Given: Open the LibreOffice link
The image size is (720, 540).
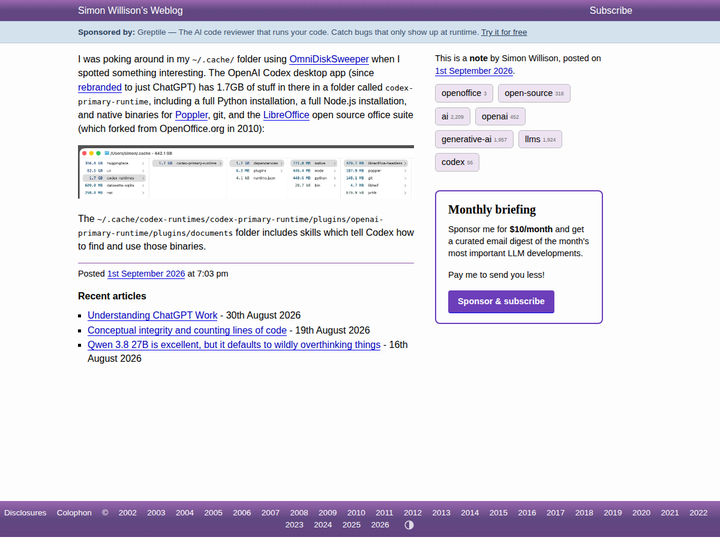Looking at the screenshot, I should click(286, 115).
